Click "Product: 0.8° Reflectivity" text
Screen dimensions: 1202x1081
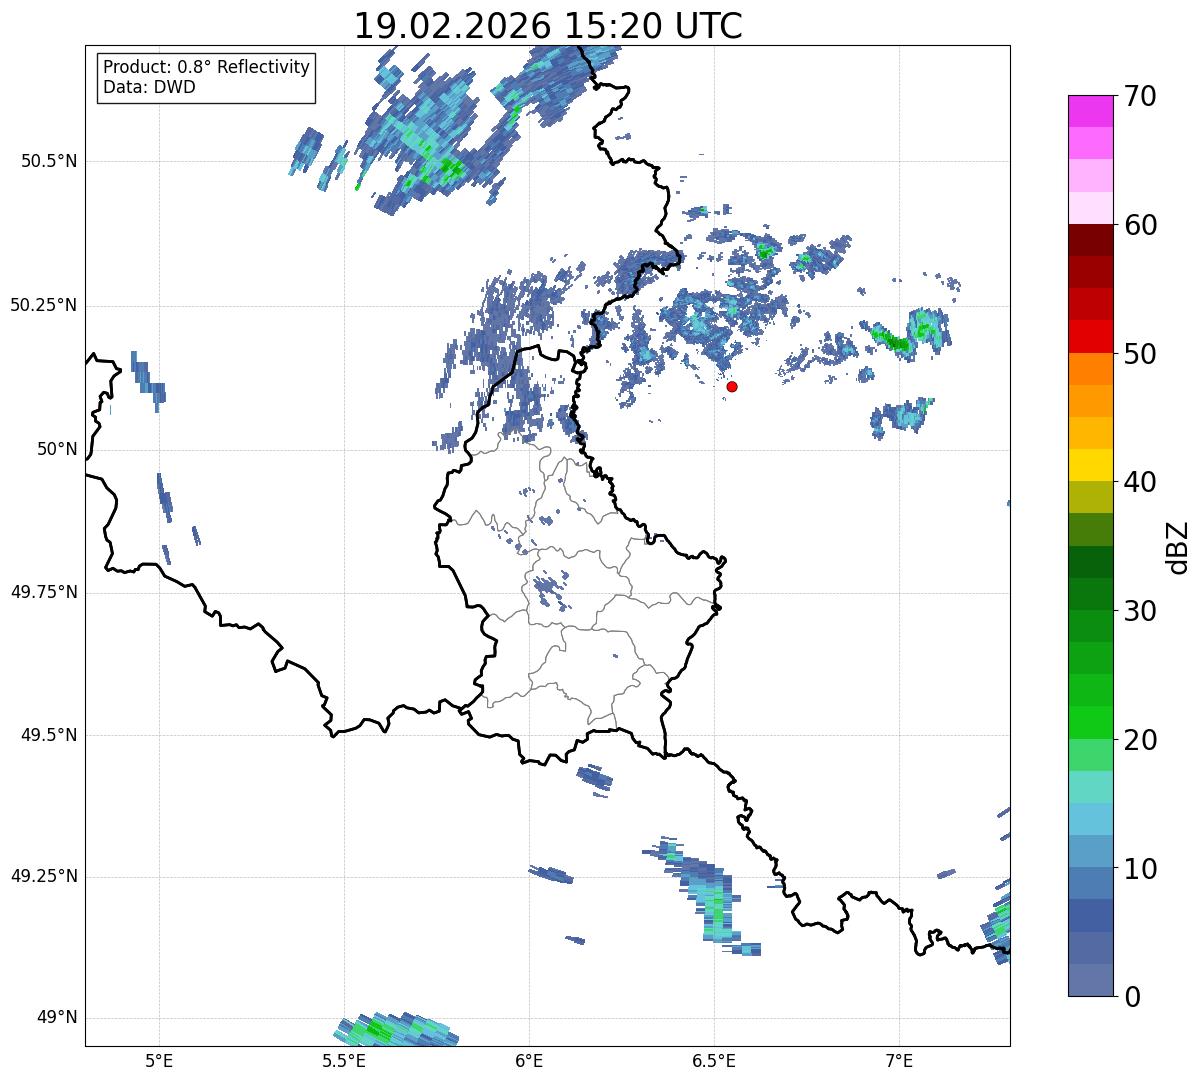pos(207,67)
